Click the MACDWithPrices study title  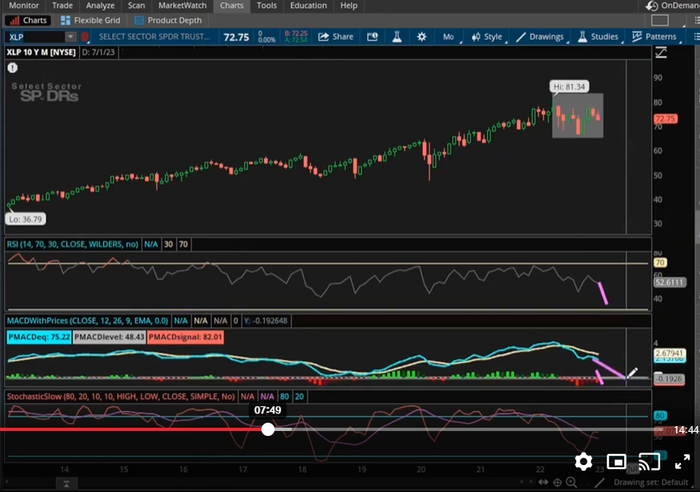88,321
